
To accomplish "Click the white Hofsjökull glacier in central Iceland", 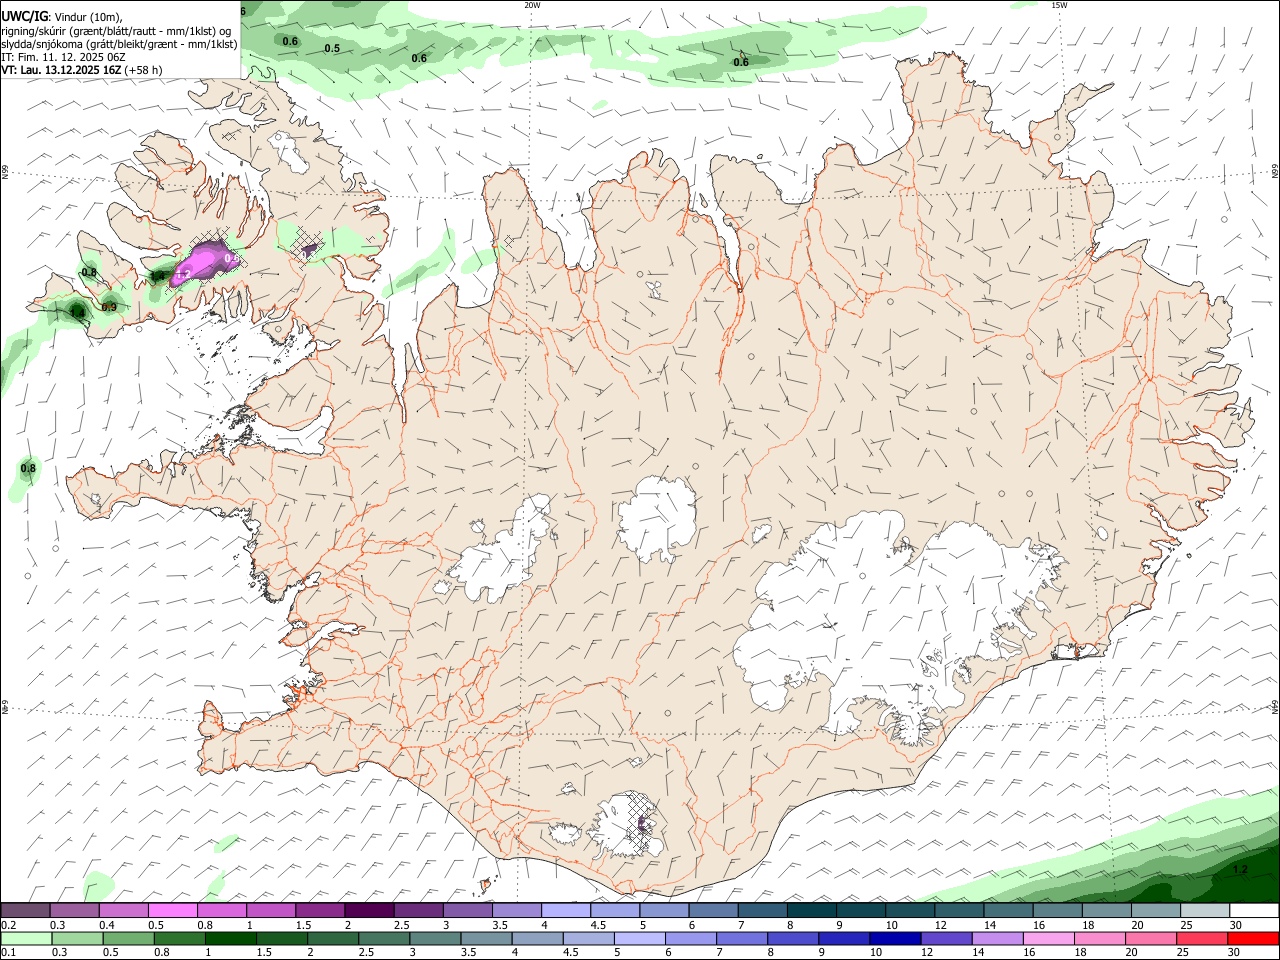I will click(x=657, y=517).
